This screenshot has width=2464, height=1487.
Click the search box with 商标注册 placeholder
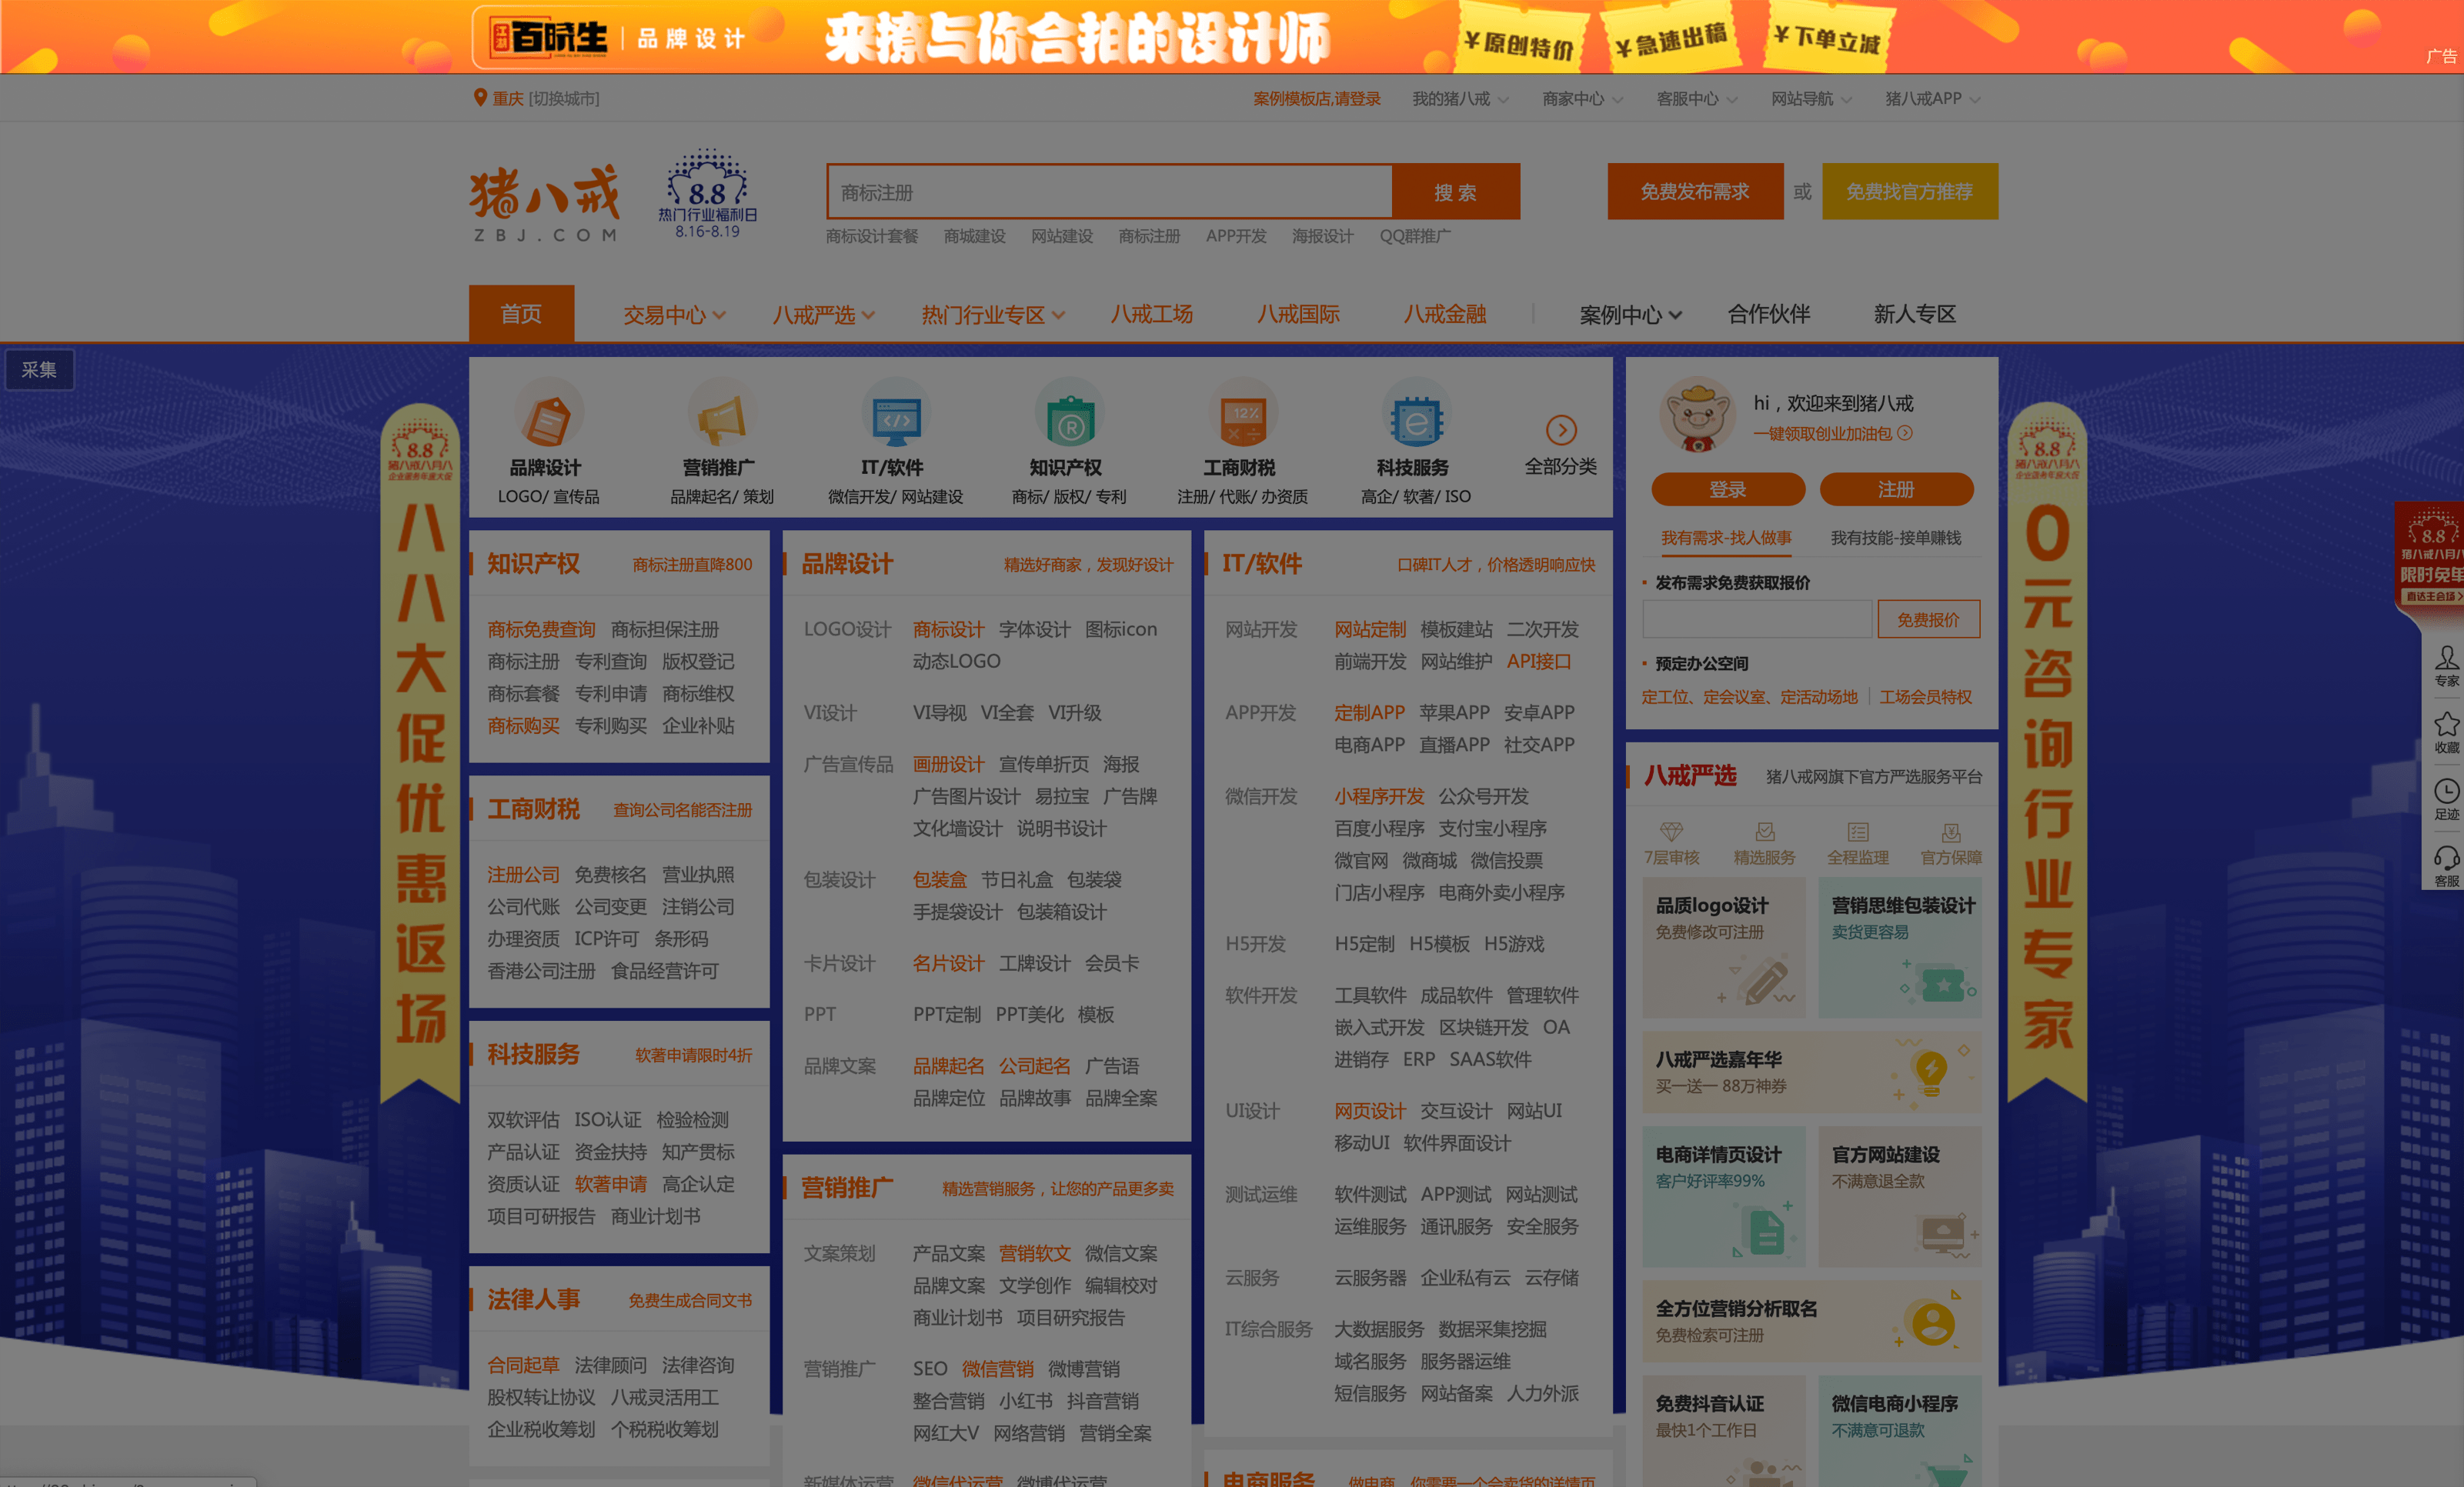[1109, 192]
